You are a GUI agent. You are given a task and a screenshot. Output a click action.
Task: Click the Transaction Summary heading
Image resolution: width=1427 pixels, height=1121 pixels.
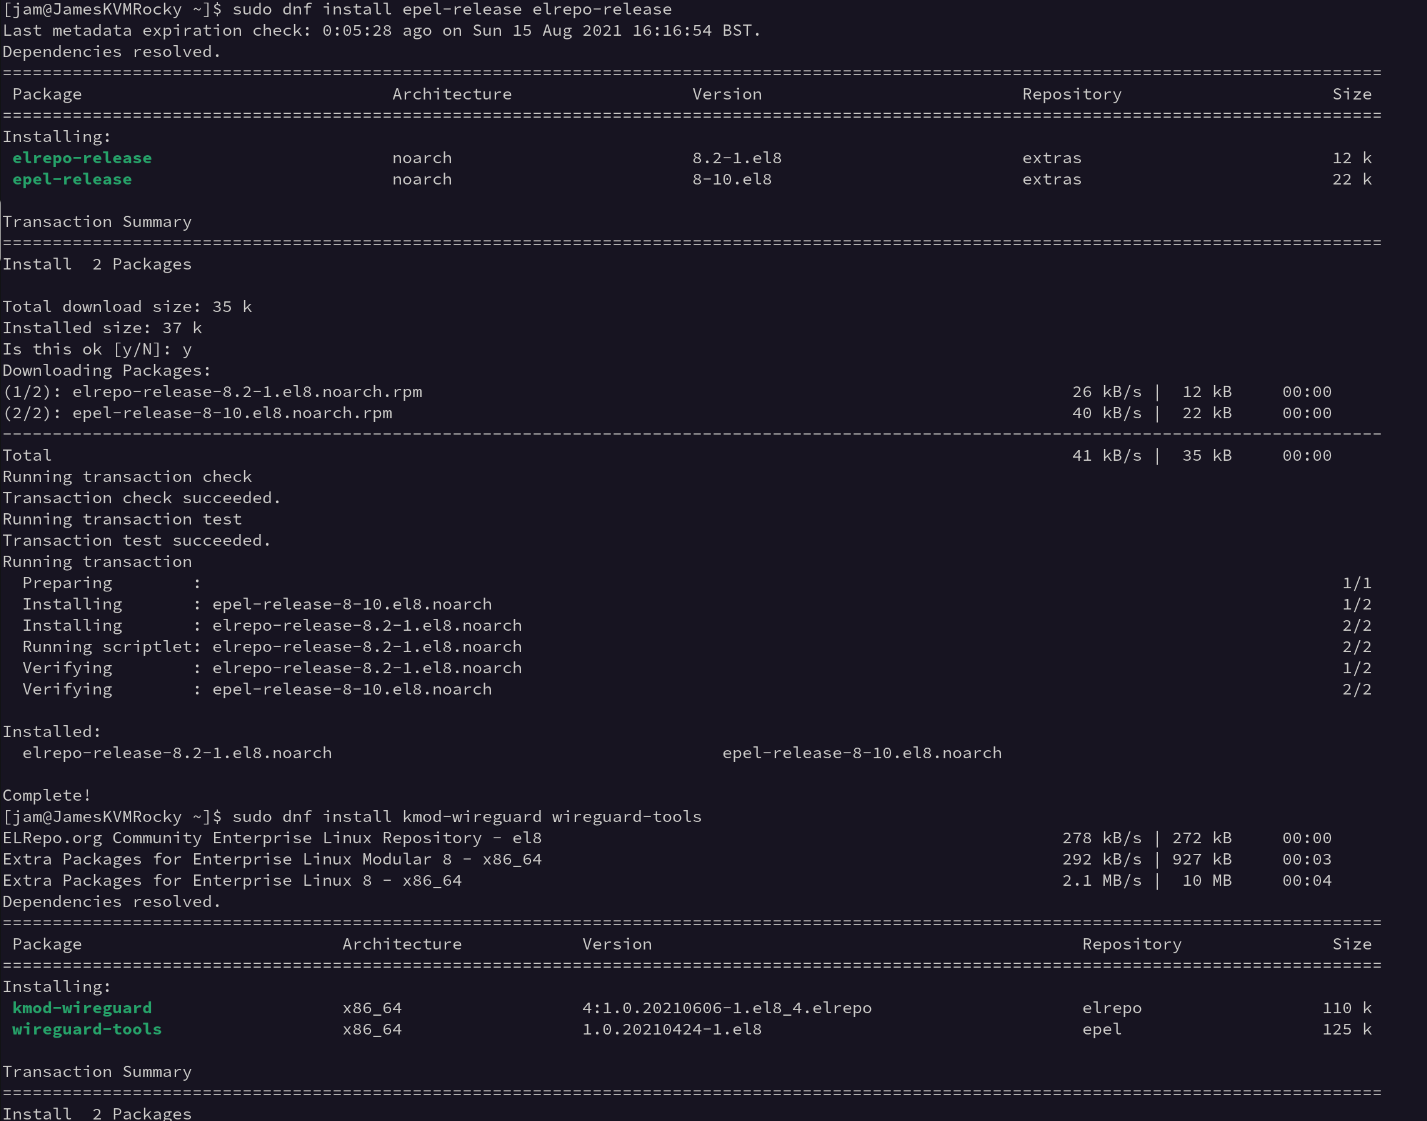pos(97,221)
